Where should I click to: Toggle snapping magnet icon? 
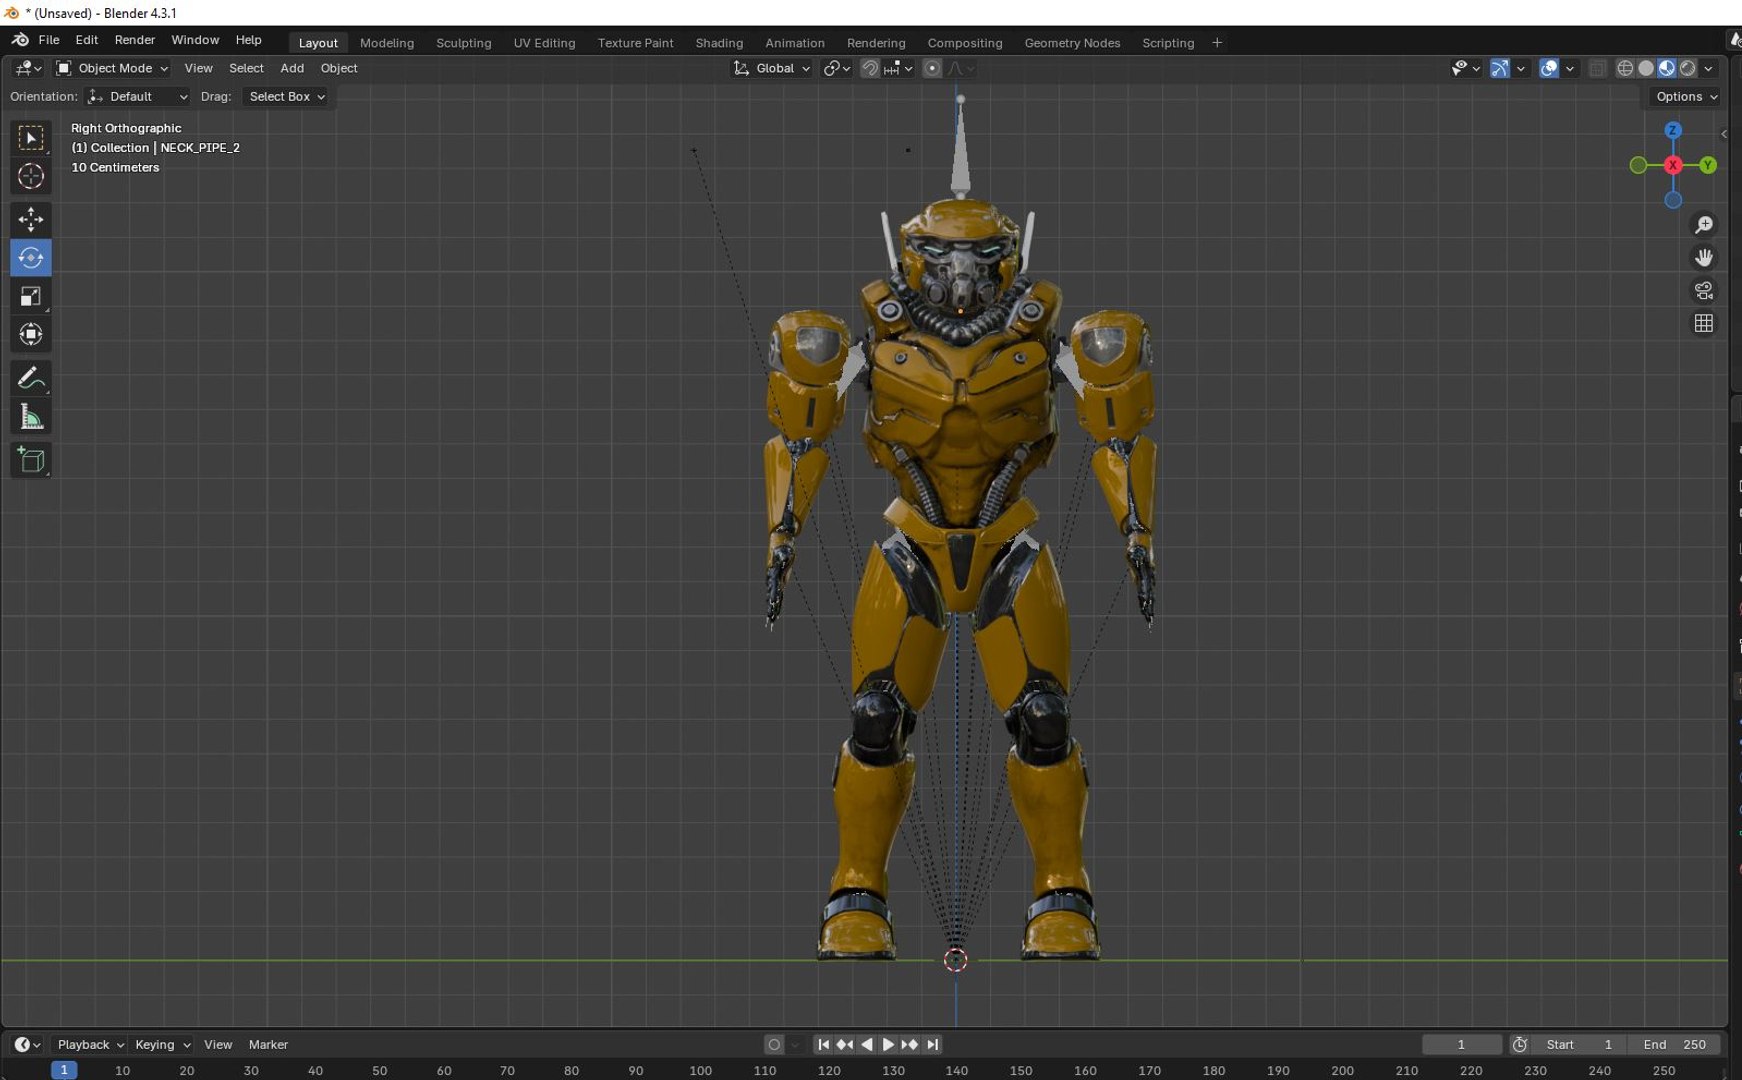click(870, 68)
